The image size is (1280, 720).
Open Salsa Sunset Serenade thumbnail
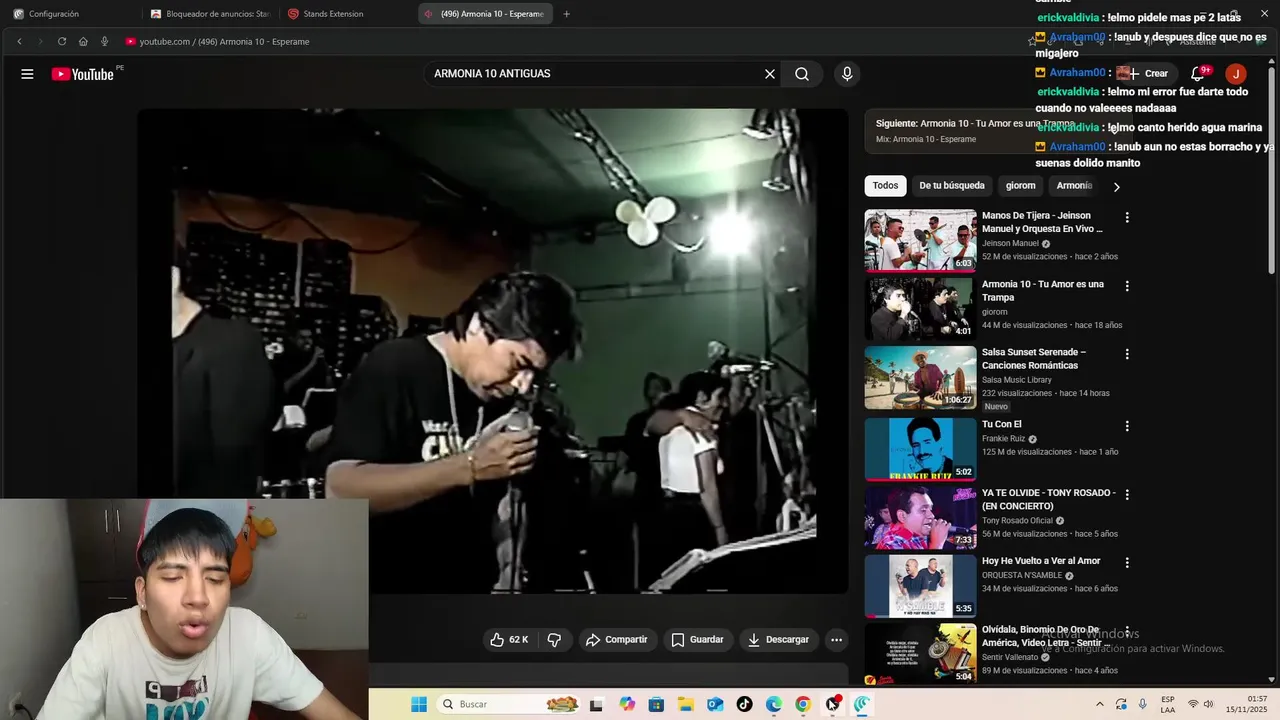(x=920, y=377)
